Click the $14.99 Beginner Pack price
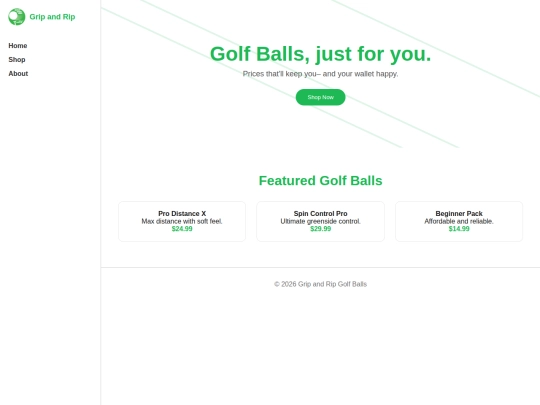Image resolution: width=540 pixels, height=405 pixels. click(459, 229)
